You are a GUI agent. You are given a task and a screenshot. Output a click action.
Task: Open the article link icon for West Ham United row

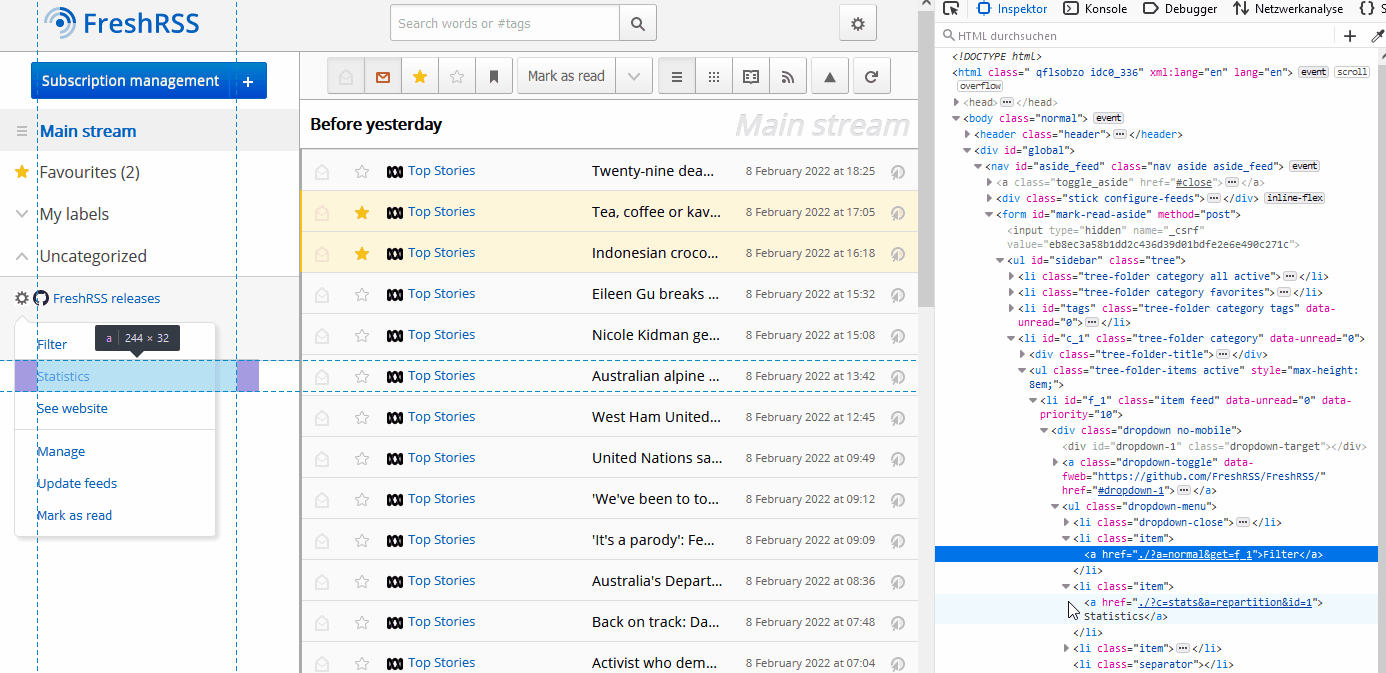[x=898, y=417]
